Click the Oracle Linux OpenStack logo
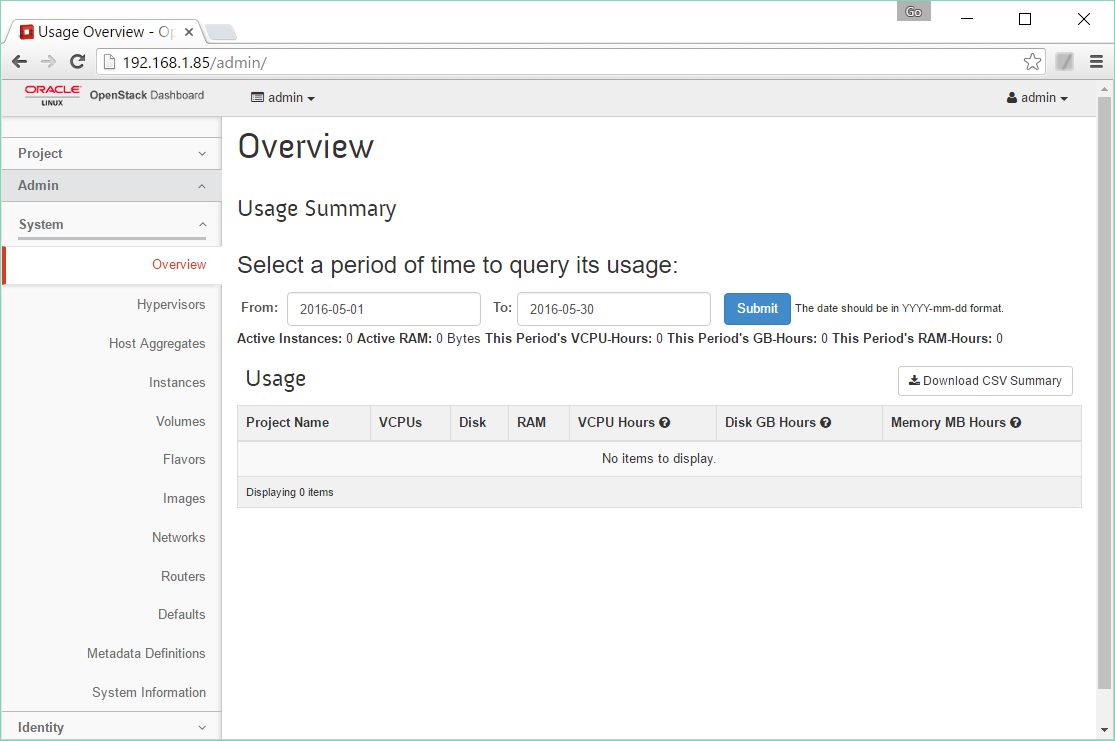The height and width of the screenshot is (741, 1115). click(x=52, y=94)
